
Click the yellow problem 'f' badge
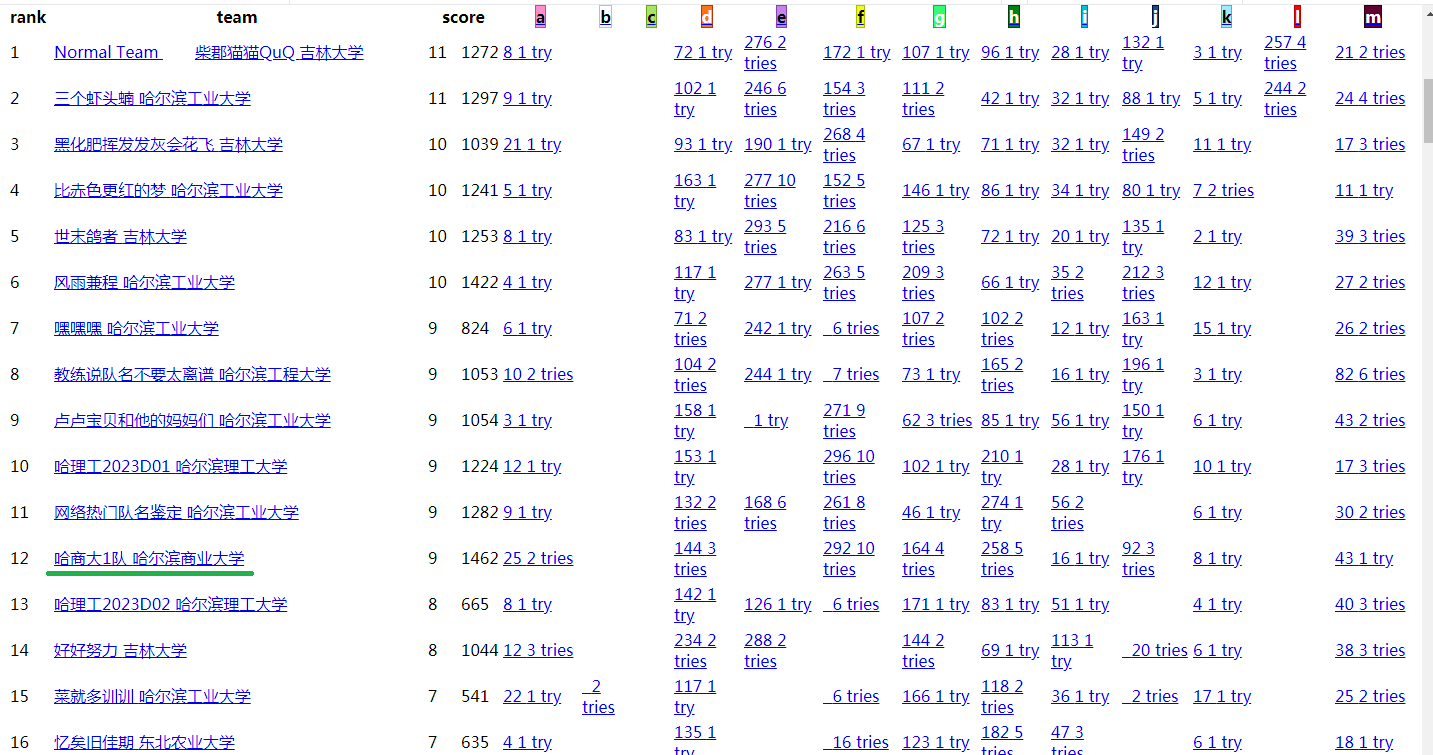click(860, 17)
